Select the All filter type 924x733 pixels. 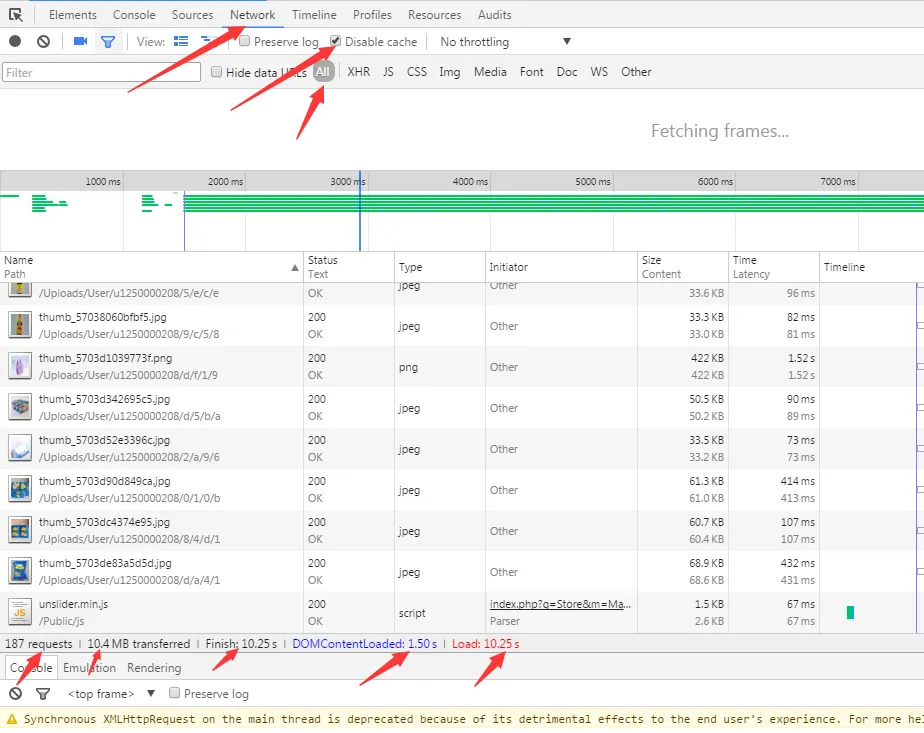pyautogui.click(x=323, y=72)
